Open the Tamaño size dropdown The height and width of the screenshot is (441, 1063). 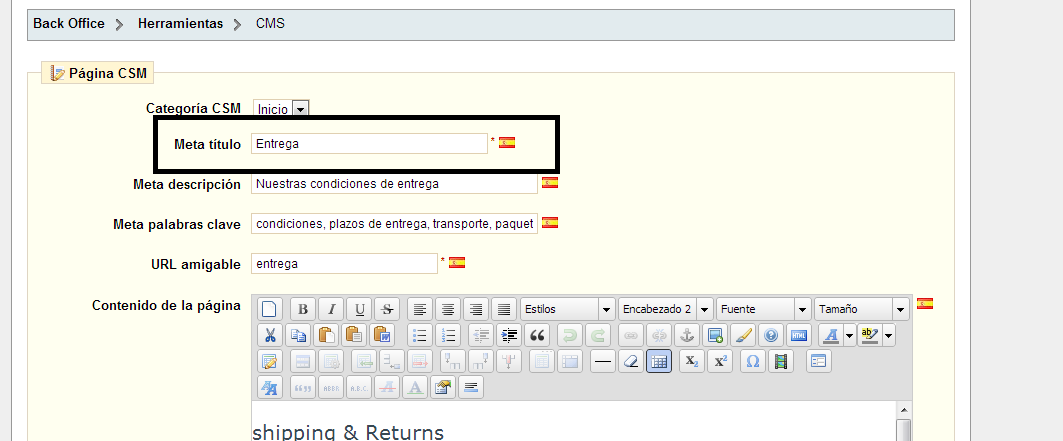[900, 309]
